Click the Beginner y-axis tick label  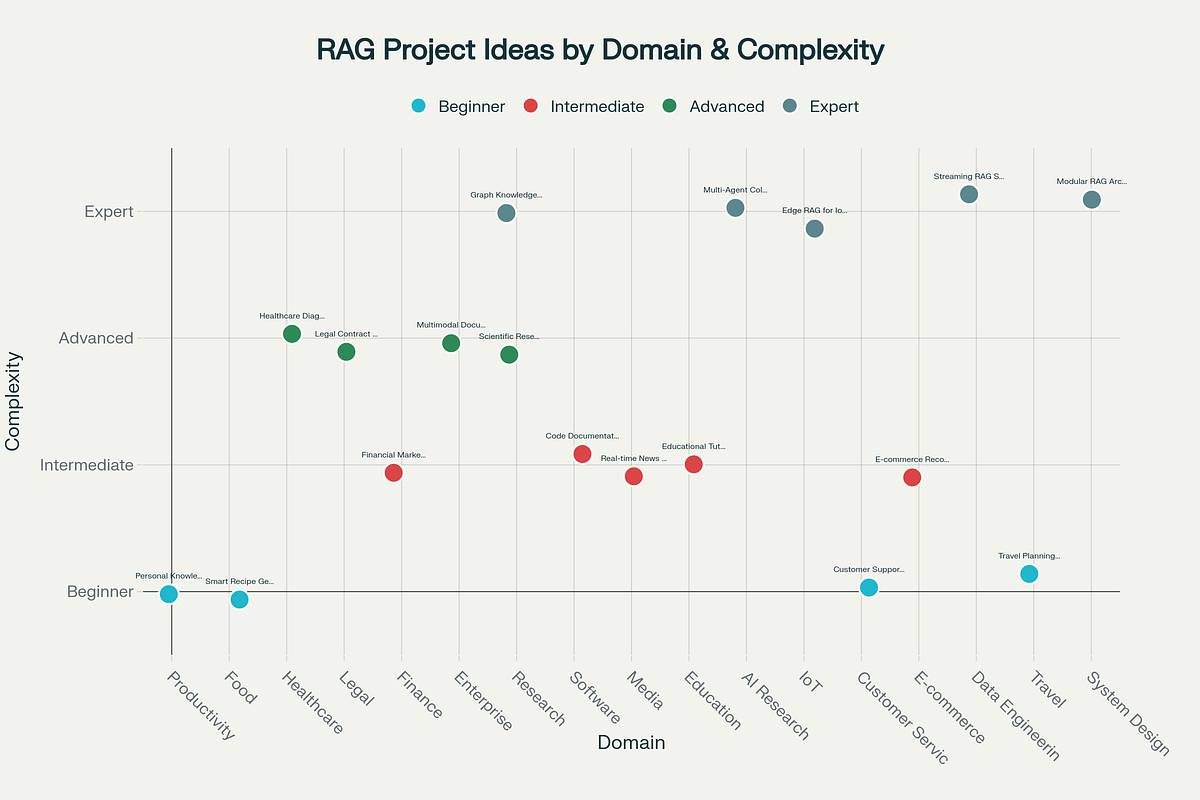tap(100, 592)
